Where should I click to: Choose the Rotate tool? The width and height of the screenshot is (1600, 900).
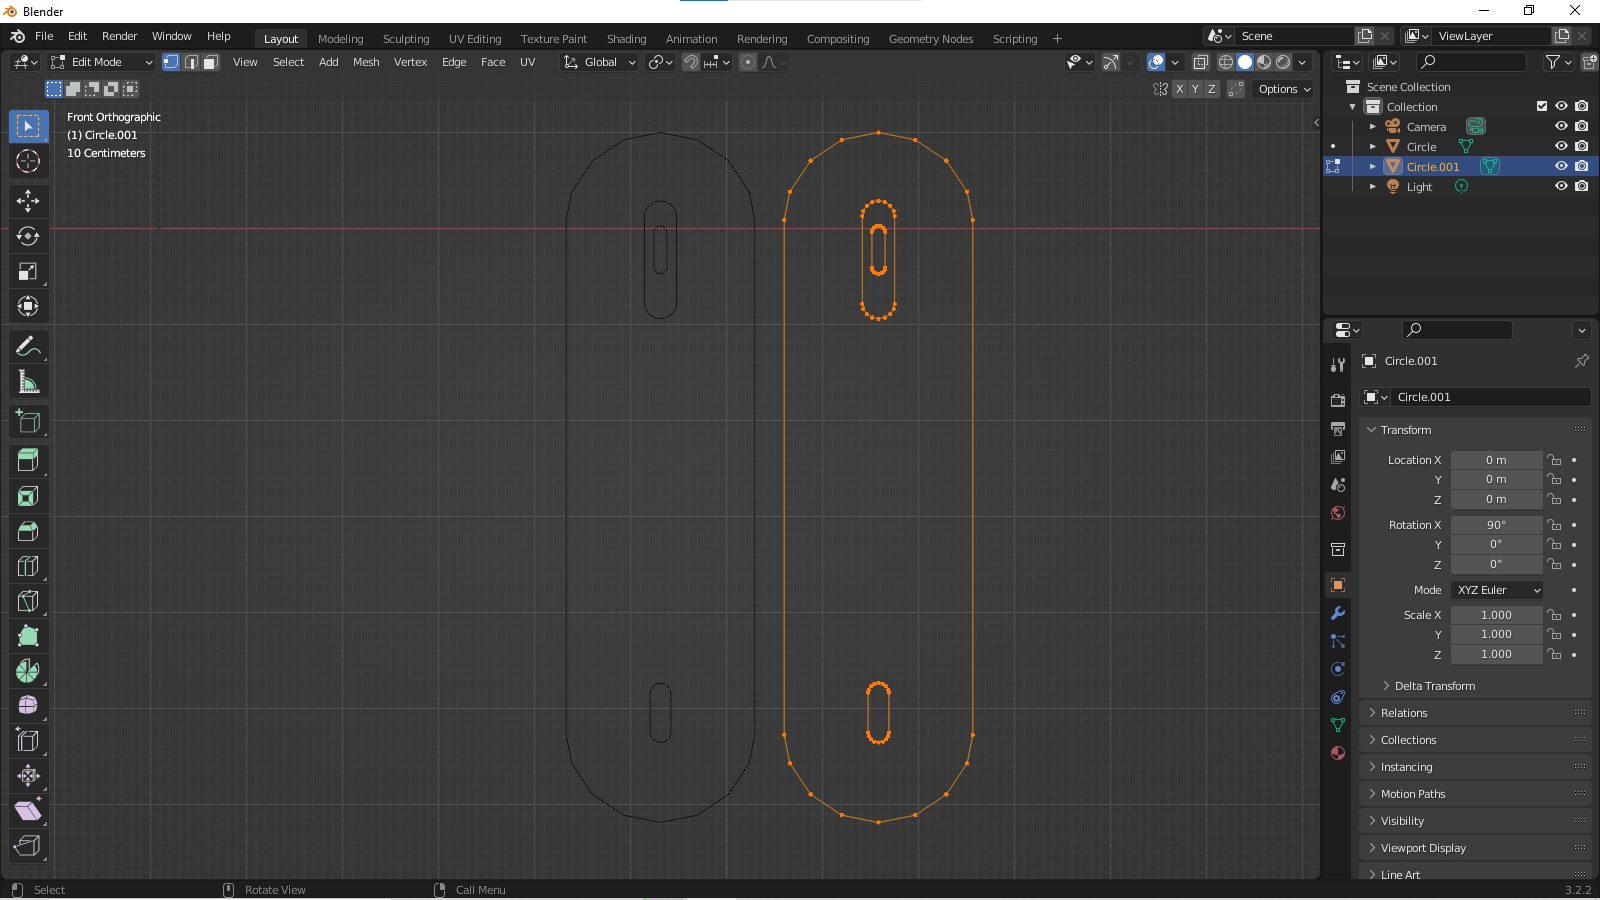pos(28,236)
